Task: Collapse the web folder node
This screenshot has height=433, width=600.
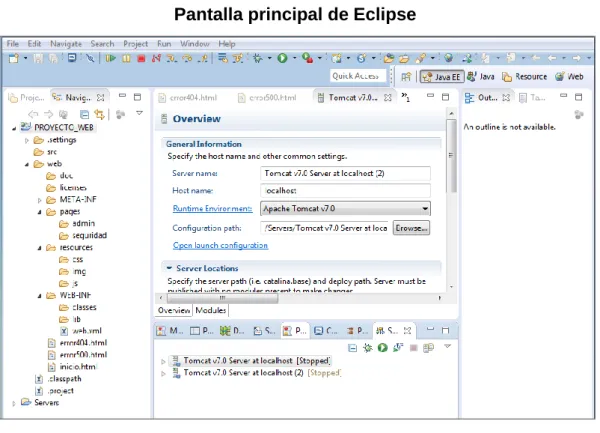Action: point(26,164)
